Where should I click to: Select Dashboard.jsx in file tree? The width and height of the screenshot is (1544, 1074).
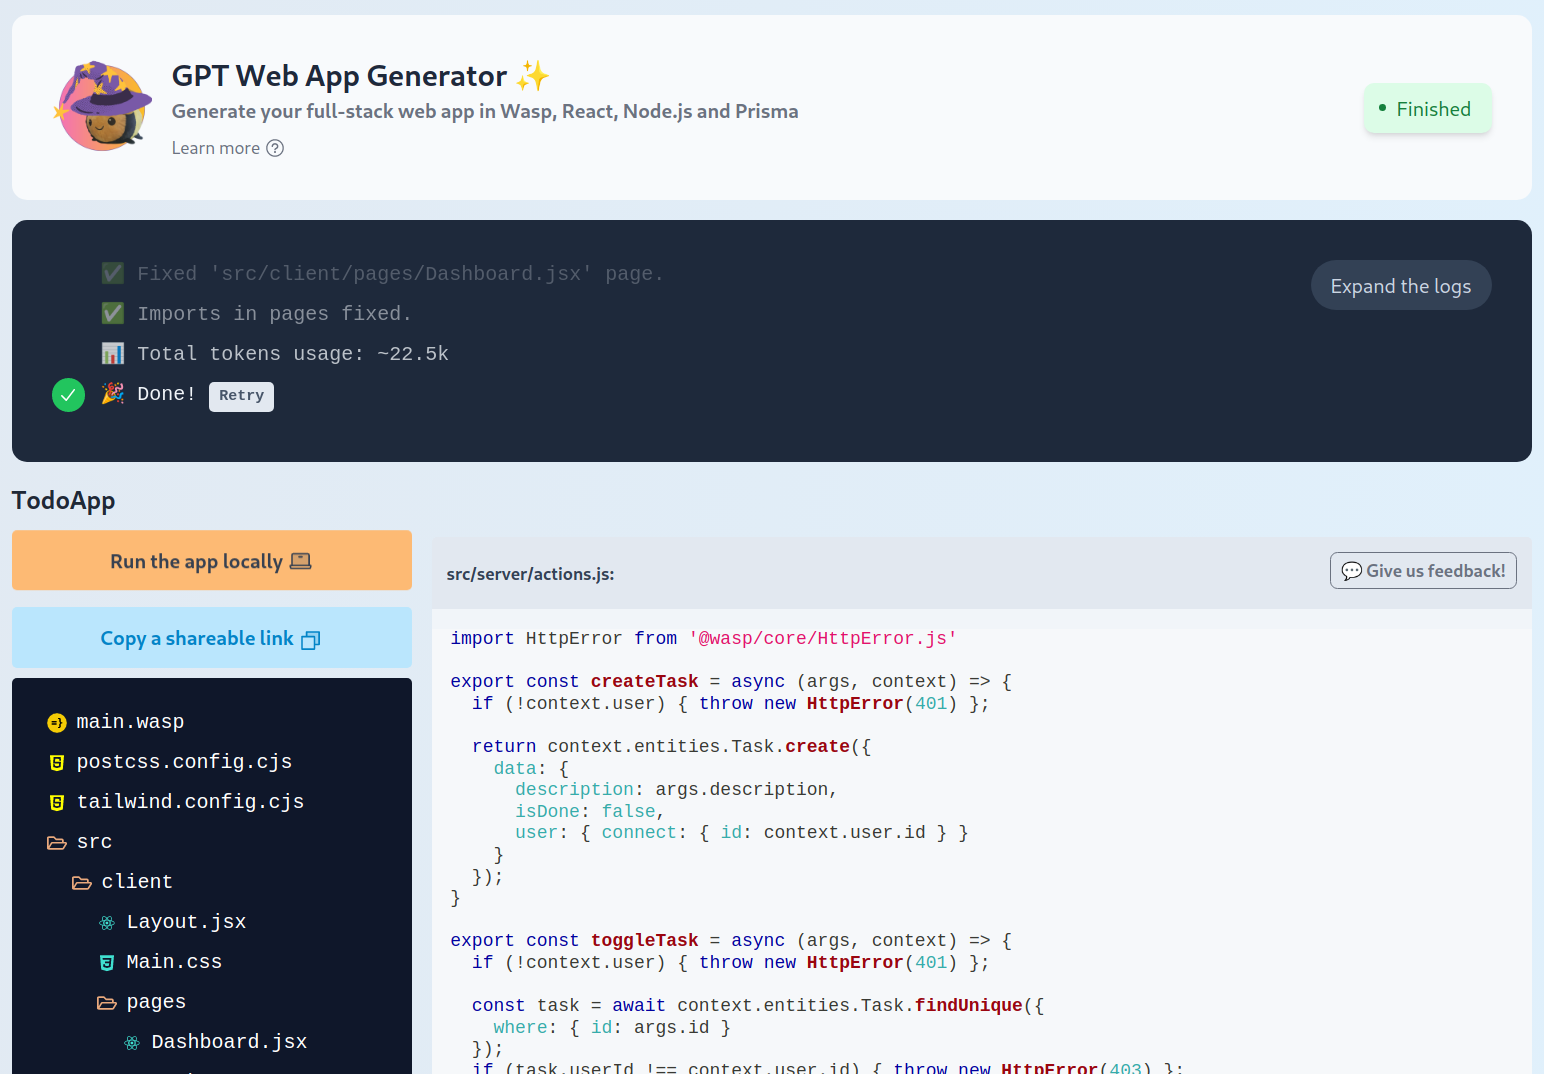(x=229, y=1042)
